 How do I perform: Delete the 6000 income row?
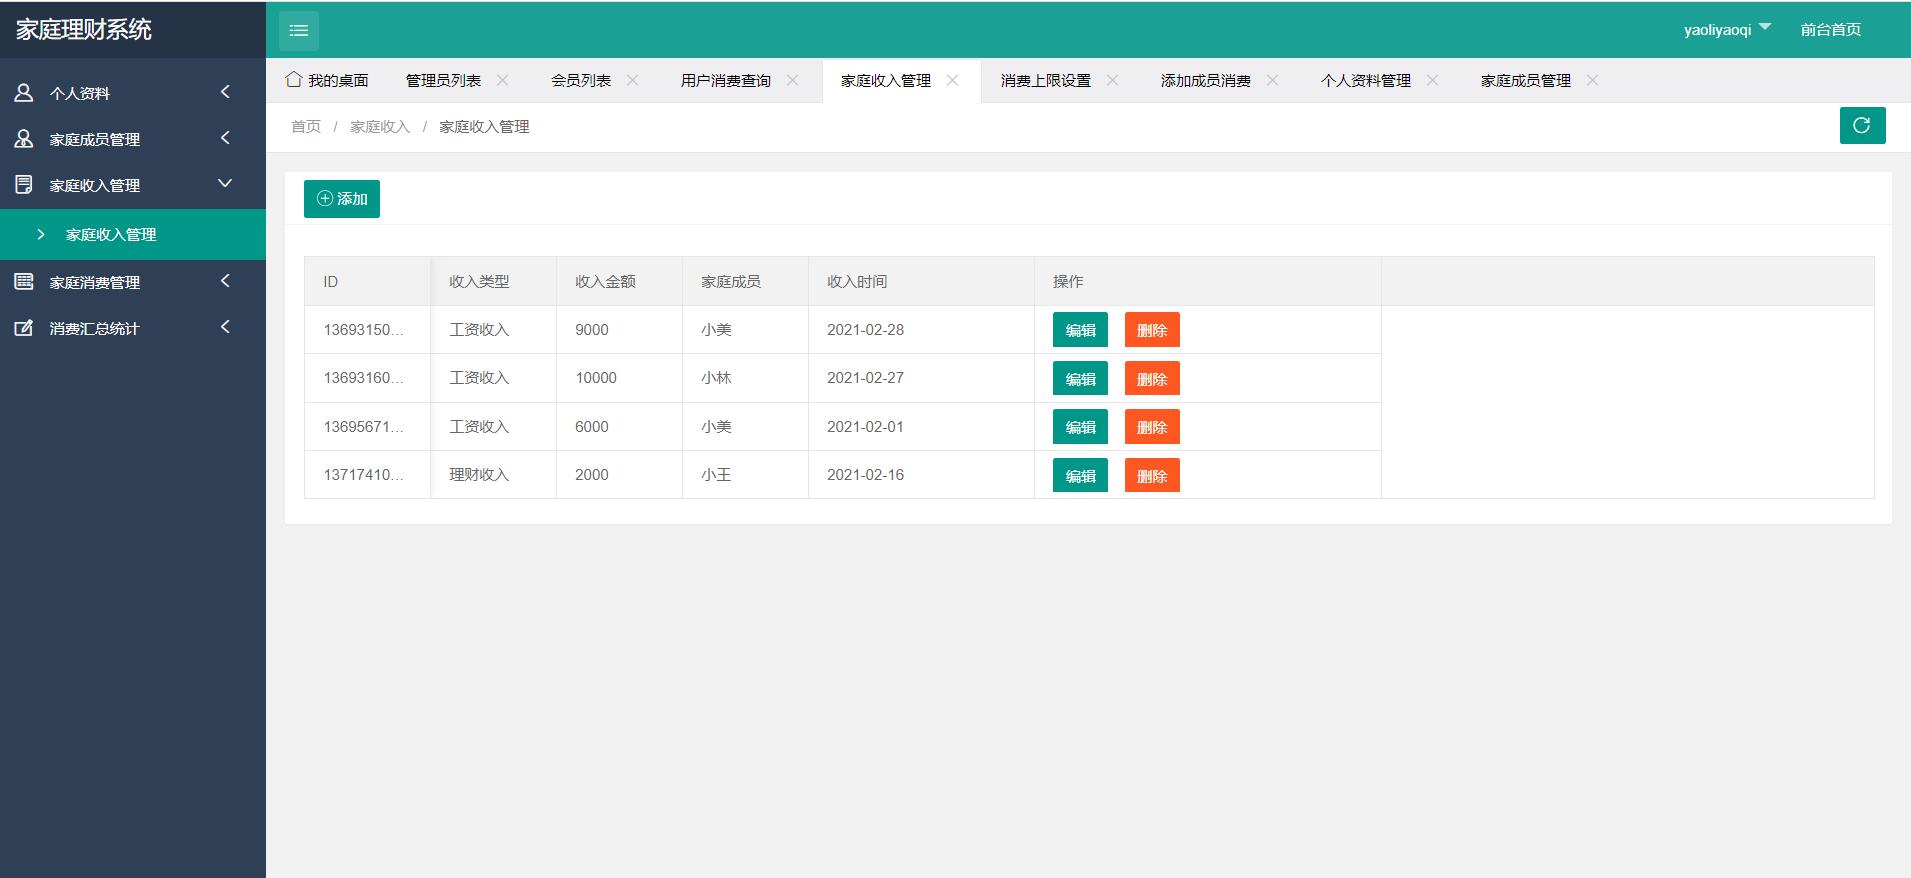click(1152, 427)
